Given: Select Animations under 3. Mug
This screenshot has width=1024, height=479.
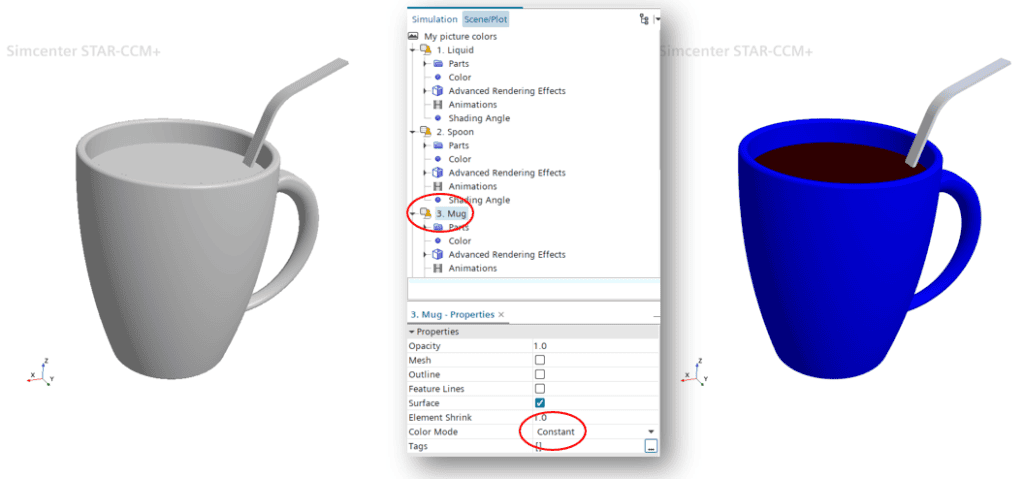Looking at the screenshot, I should 472,269.
